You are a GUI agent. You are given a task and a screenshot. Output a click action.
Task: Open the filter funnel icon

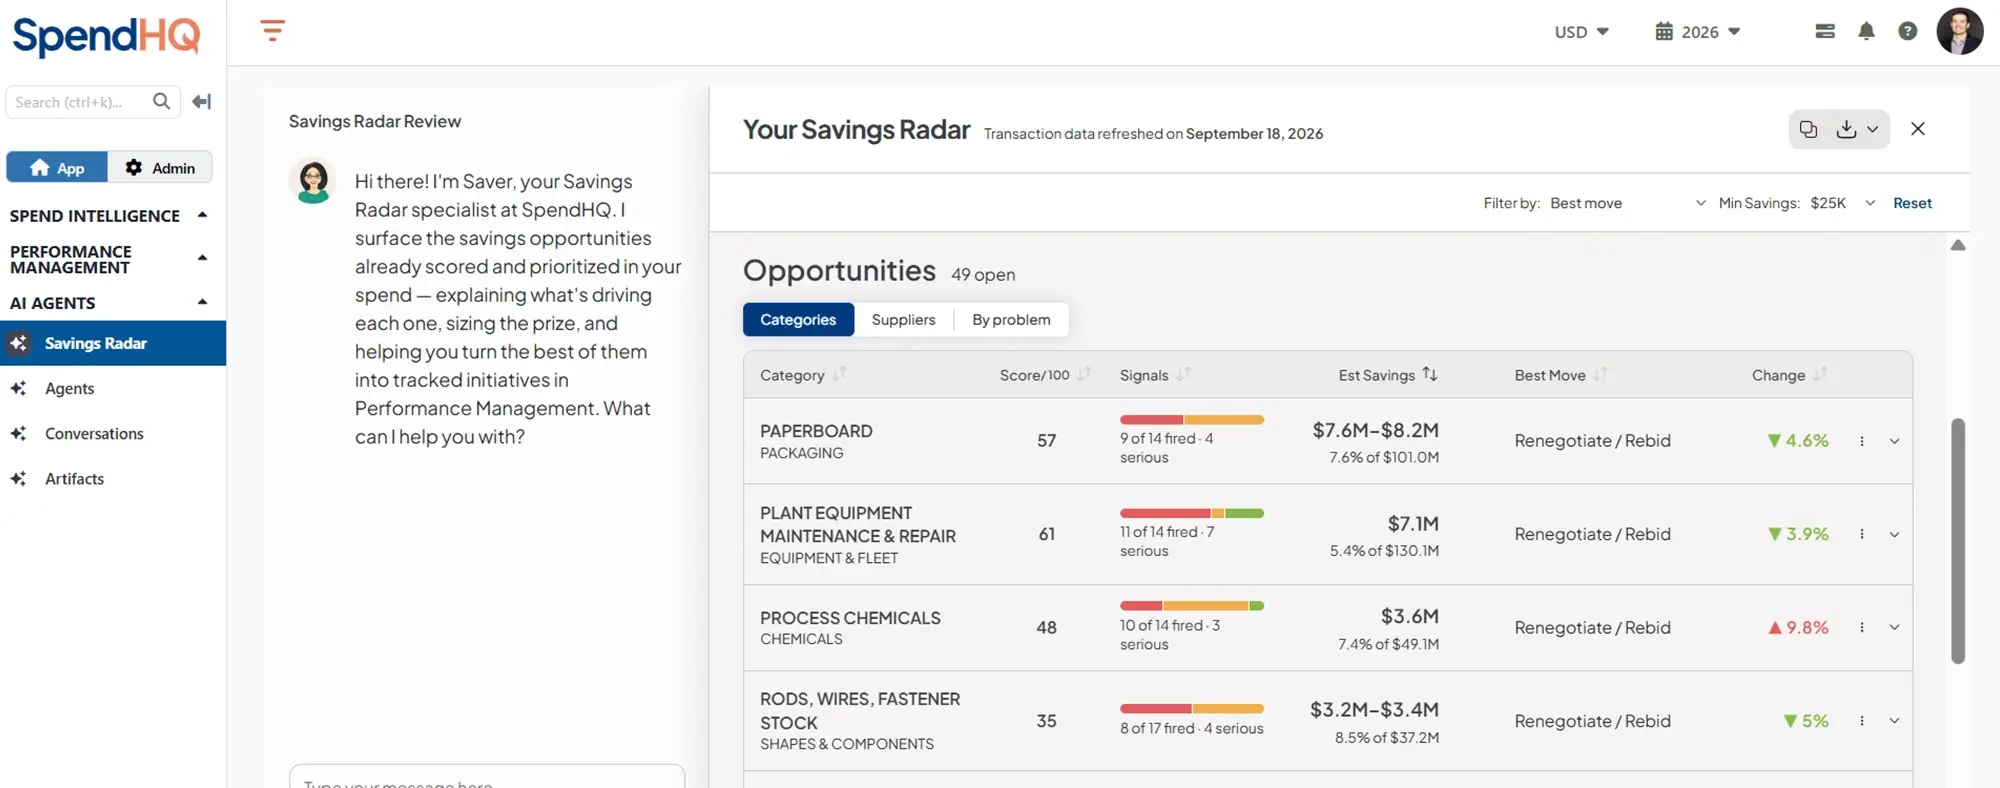click(x=272, y=31)
